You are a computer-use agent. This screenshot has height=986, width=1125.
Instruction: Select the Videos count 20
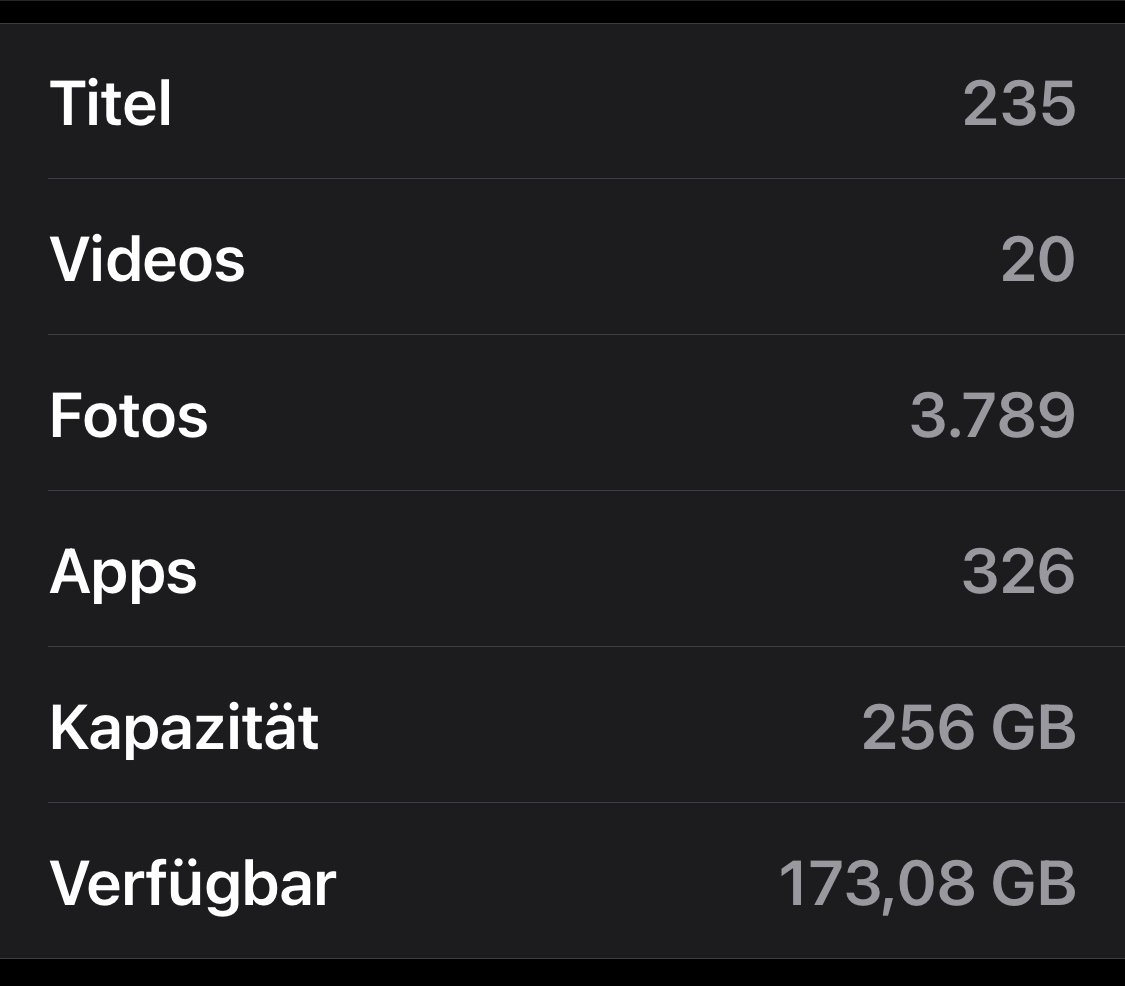click(x=1037, y=259)
